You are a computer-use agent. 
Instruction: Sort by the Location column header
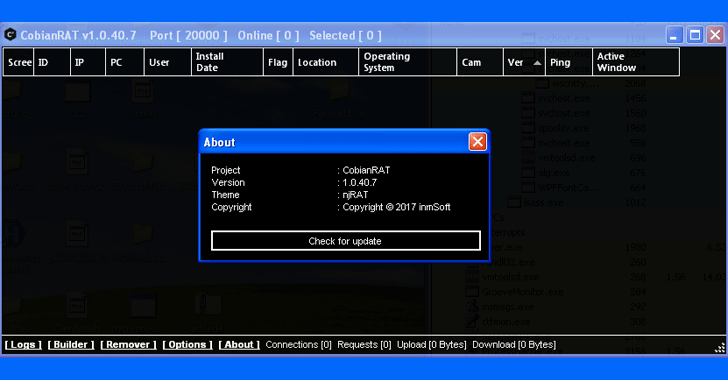pyautogui.click(x=326, y=62)
